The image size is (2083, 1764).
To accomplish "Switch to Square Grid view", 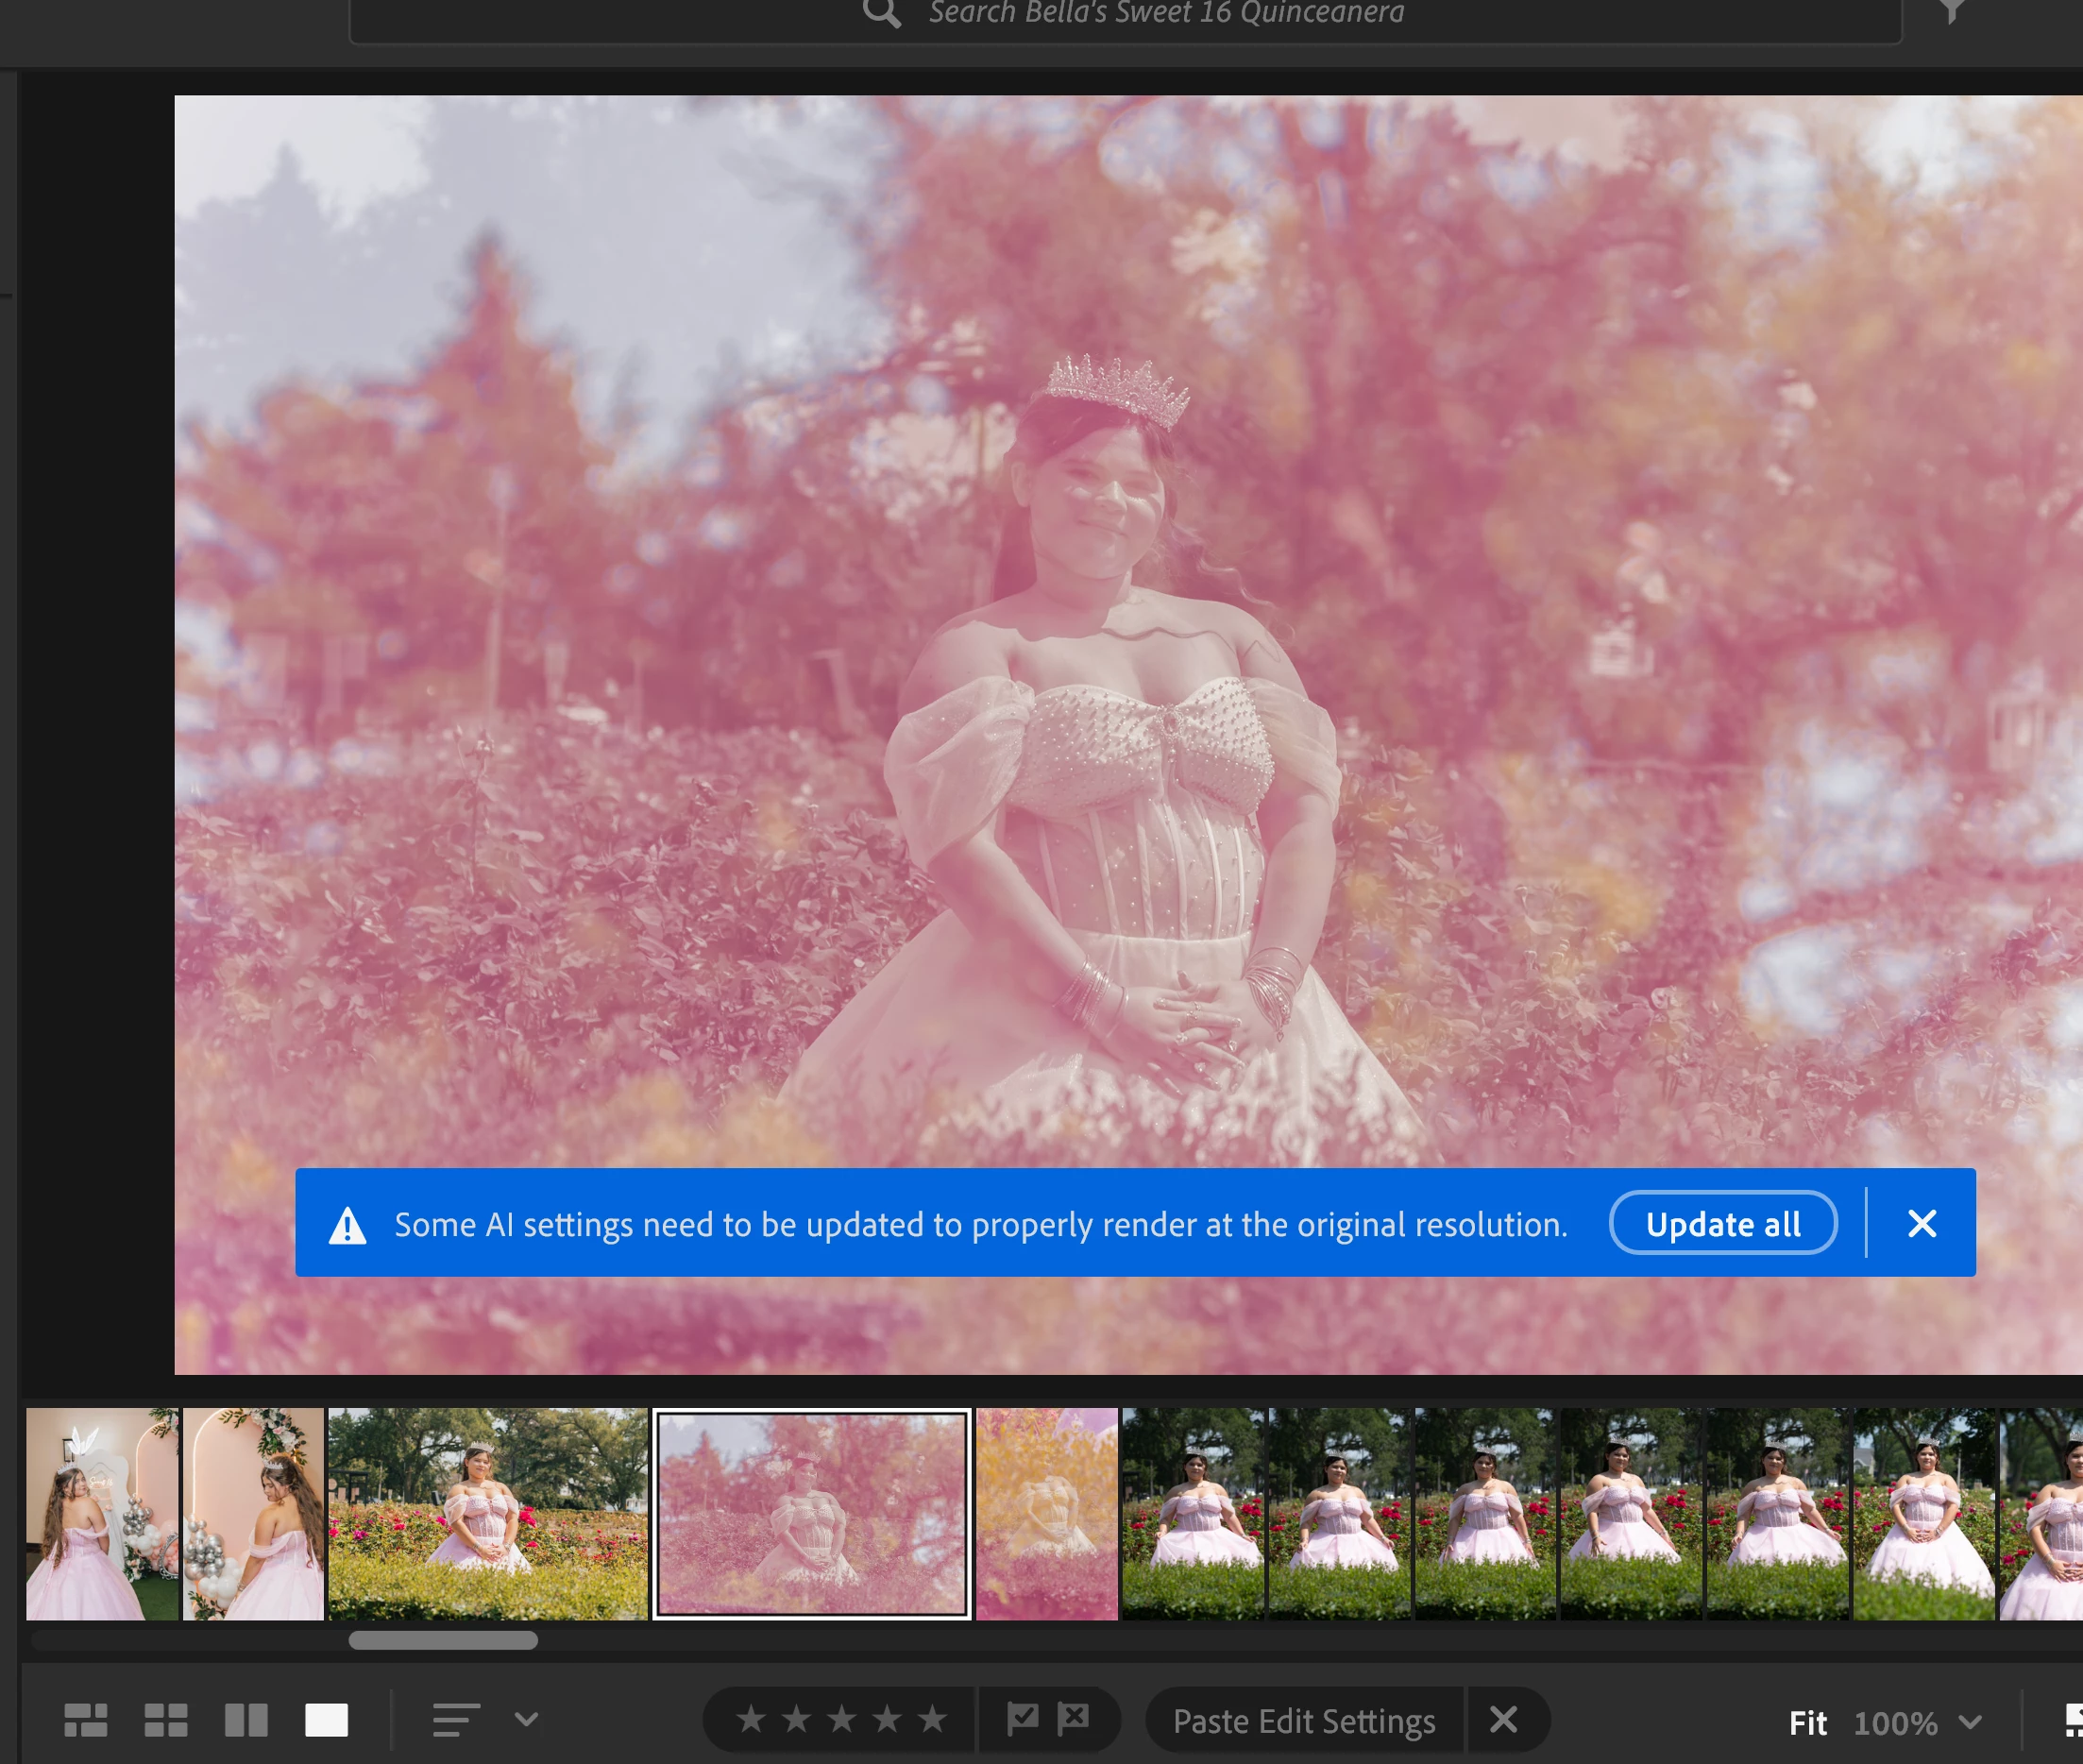I will (x=166, y=1720).
